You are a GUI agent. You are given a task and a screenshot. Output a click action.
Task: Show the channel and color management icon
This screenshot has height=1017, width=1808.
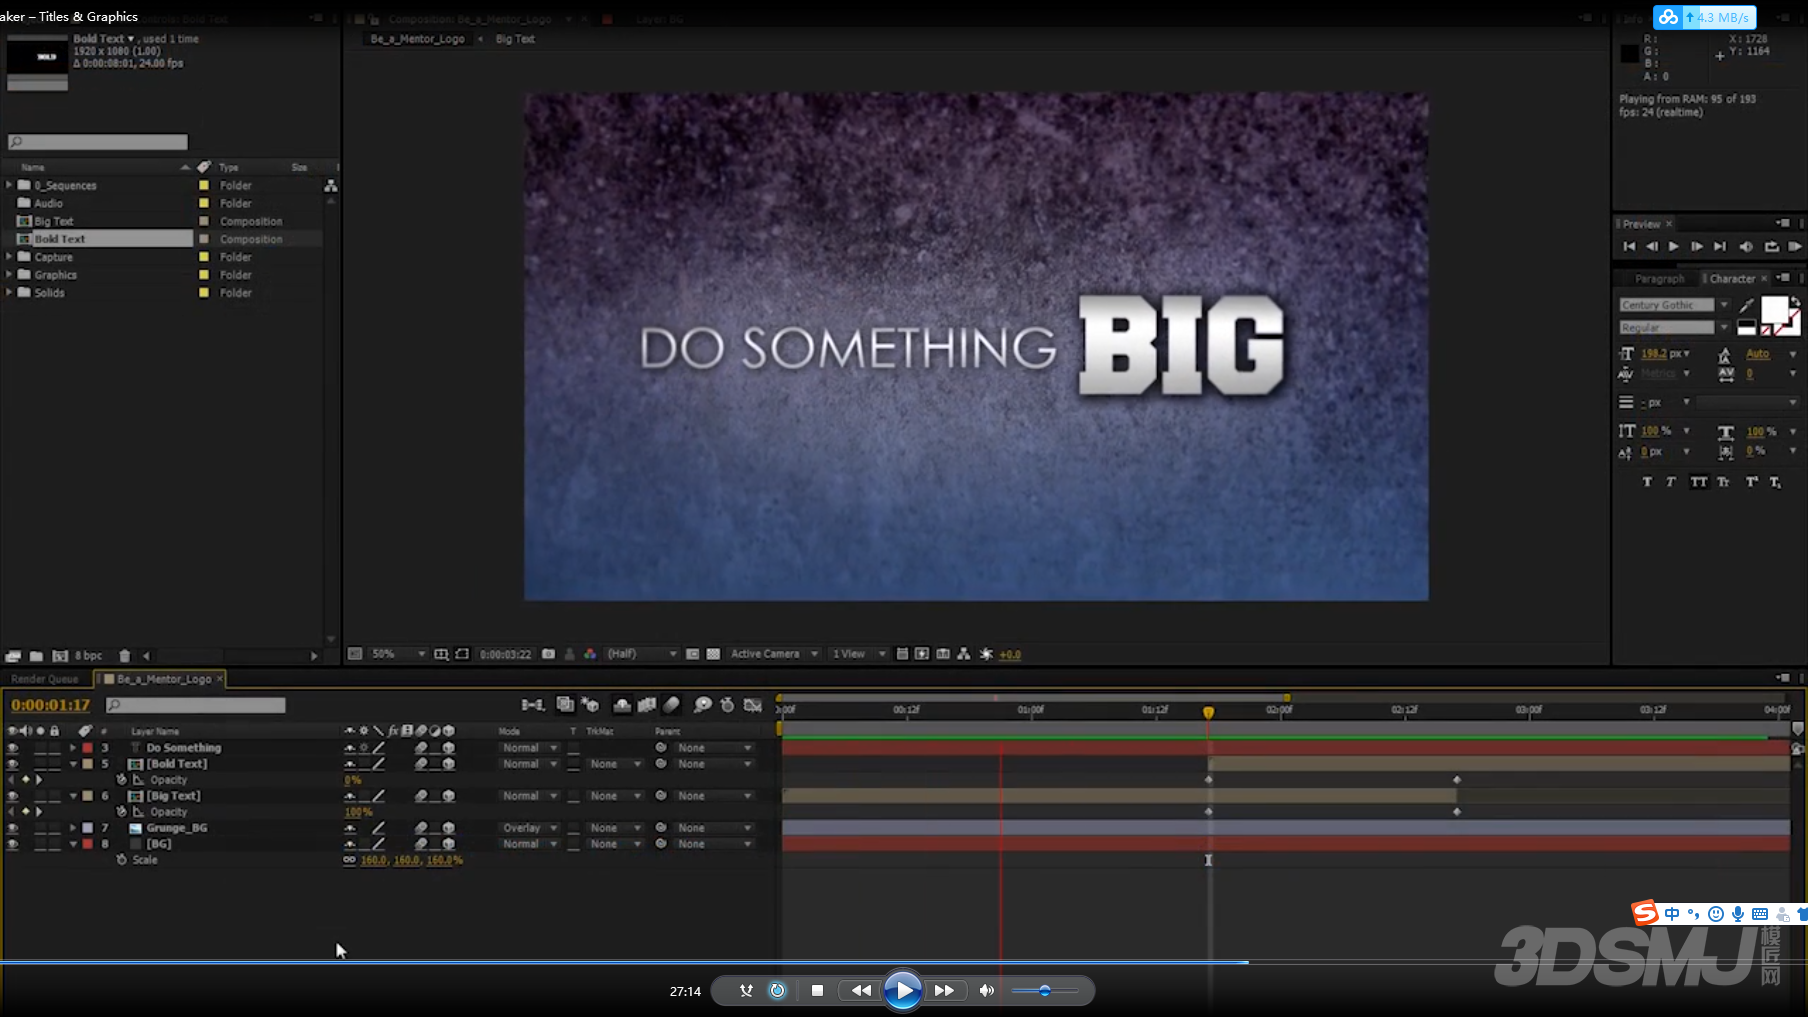click(x=590, y=654)
